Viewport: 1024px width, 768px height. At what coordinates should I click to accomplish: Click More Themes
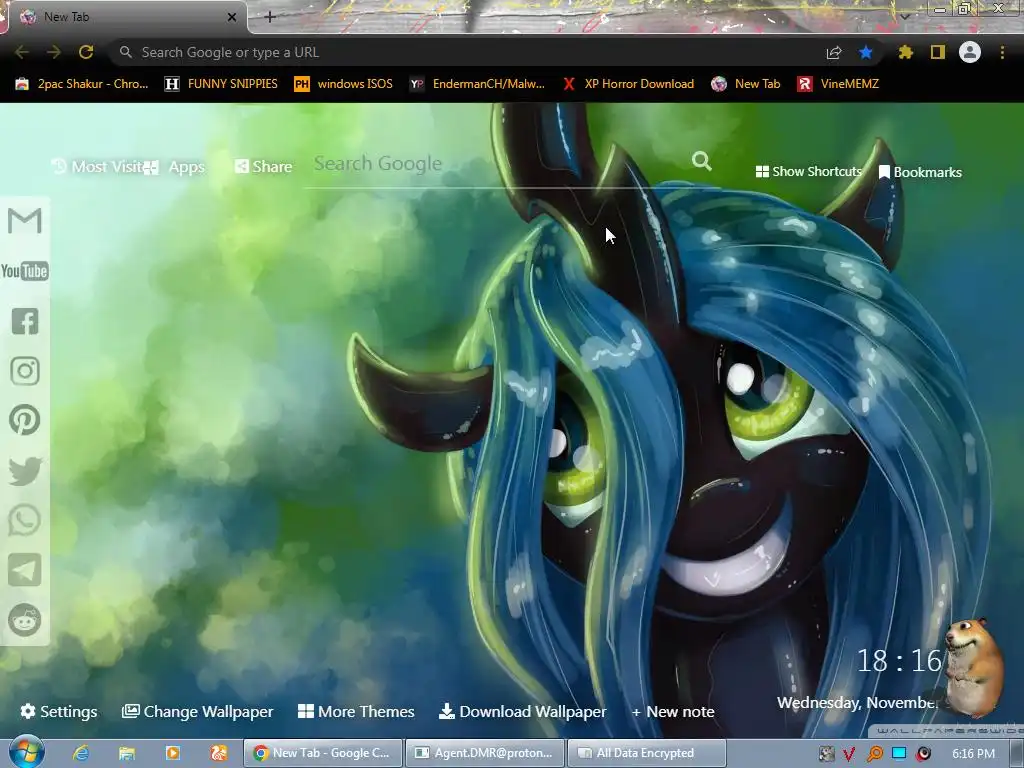pyautogui.click(x=356, y=711)
